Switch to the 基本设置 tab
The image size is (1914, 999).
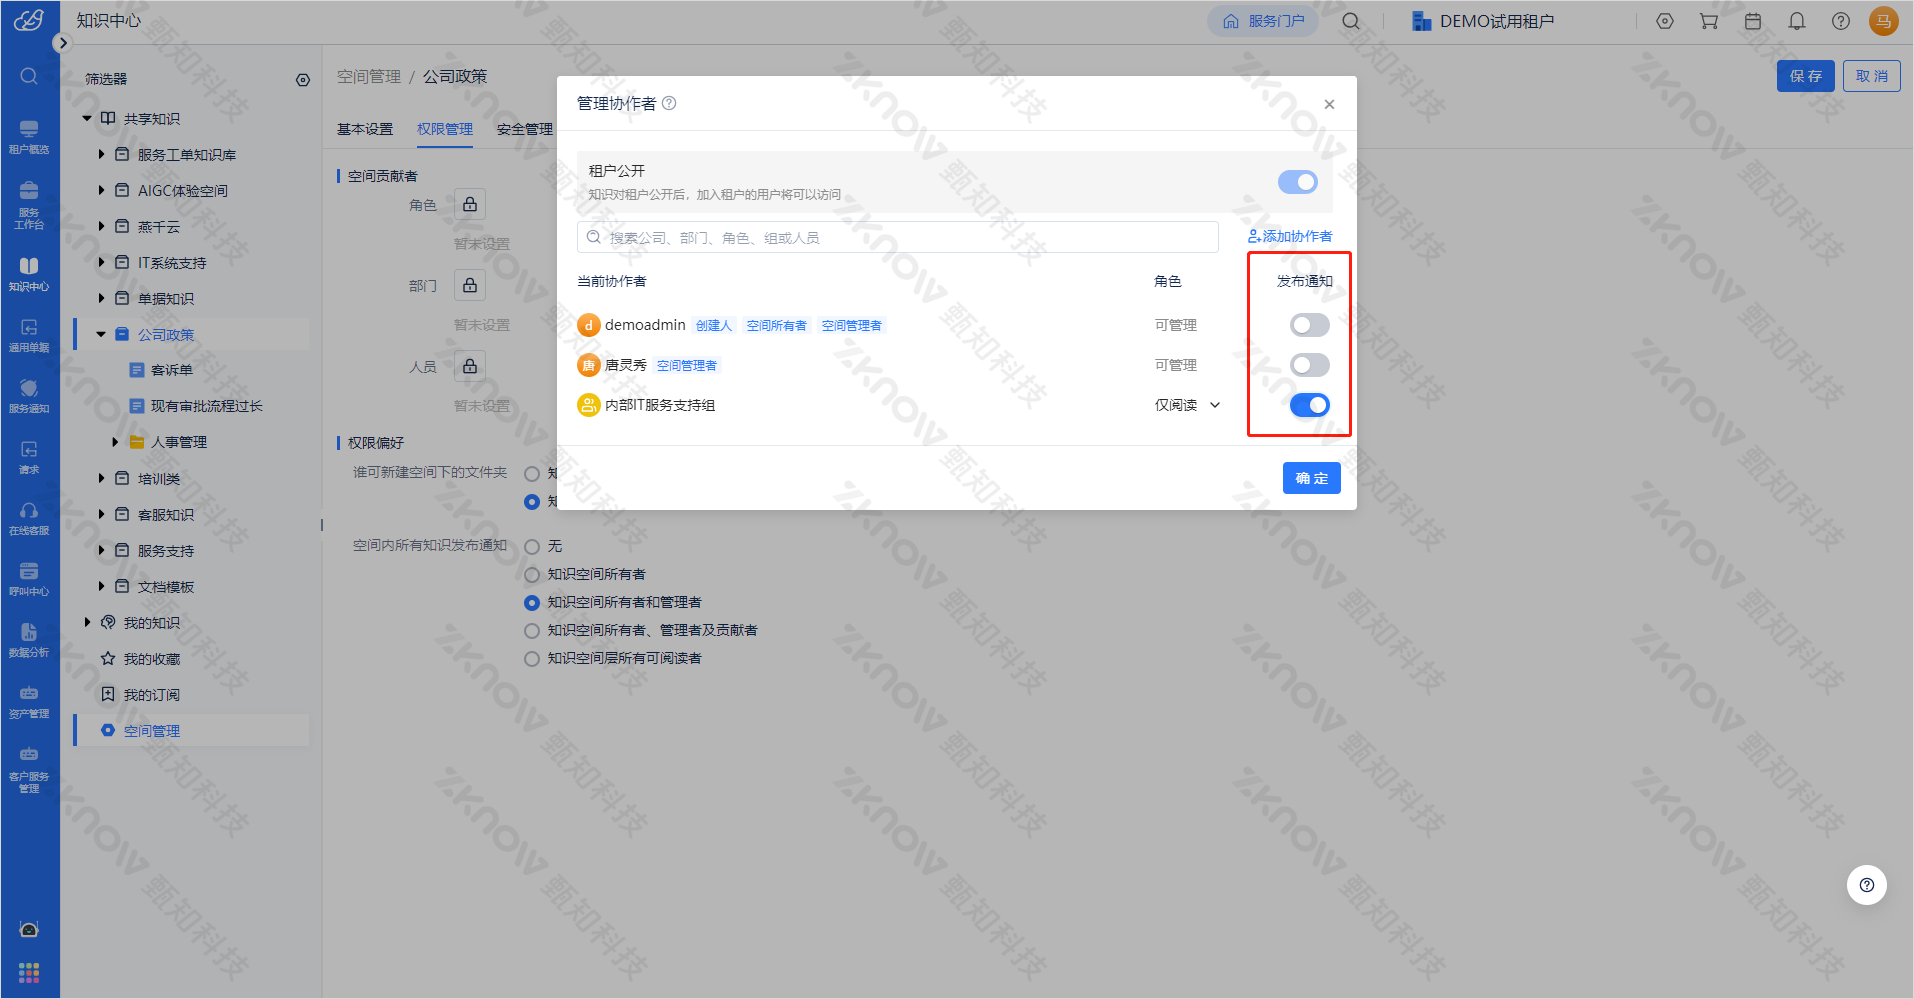pos(365,129)
